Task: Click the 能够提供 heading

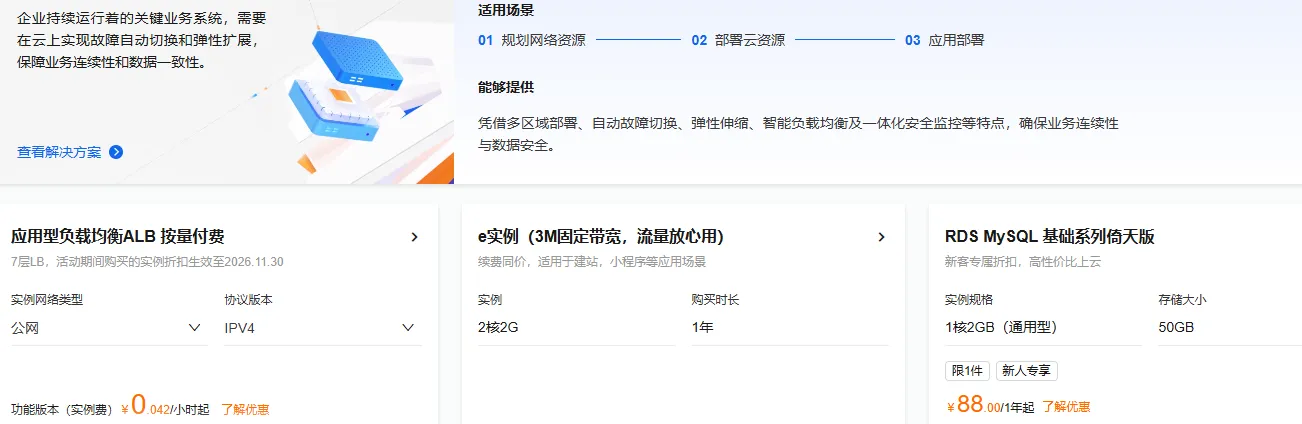Action: [506, 88]
